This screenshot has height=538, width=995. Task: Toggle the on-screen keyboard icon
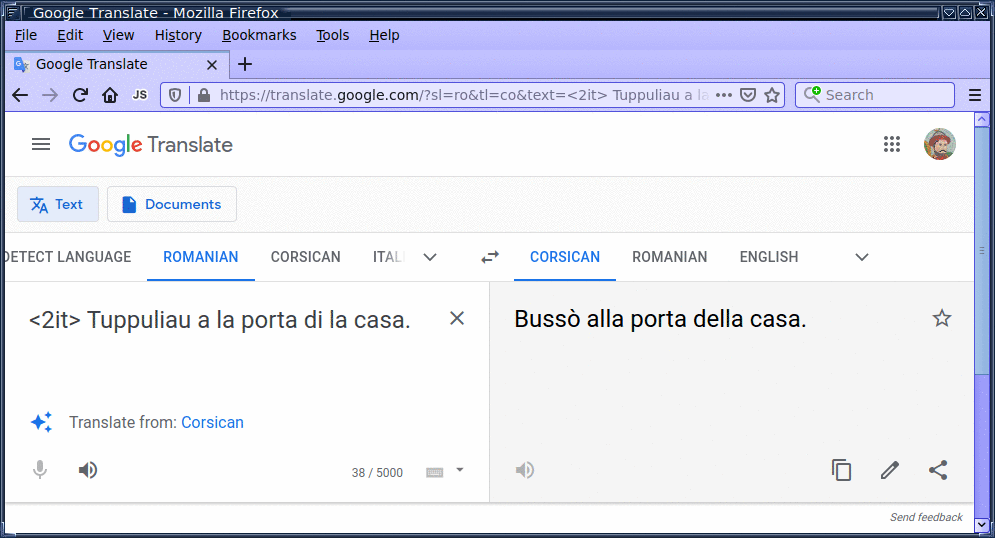coord(435,472)
